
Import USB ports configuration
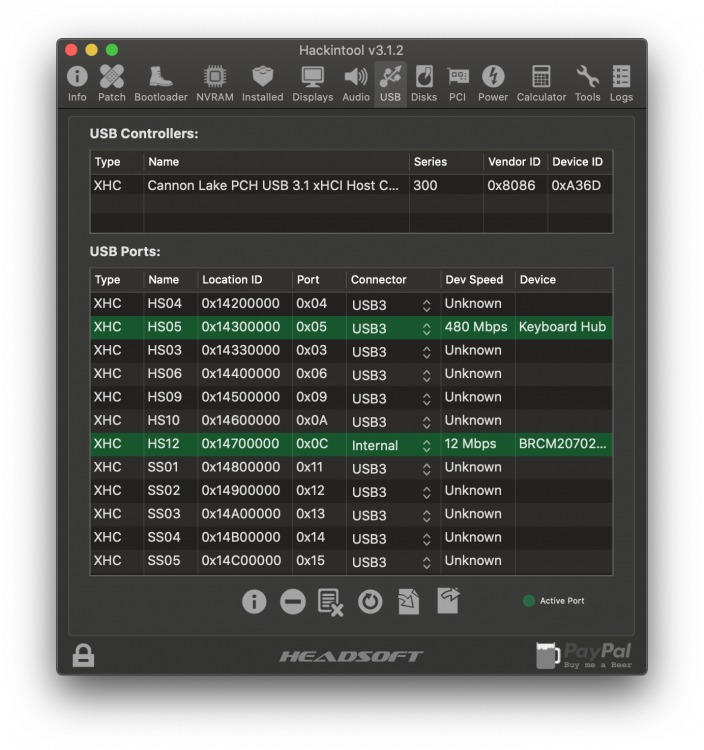(x=408, y=601)
